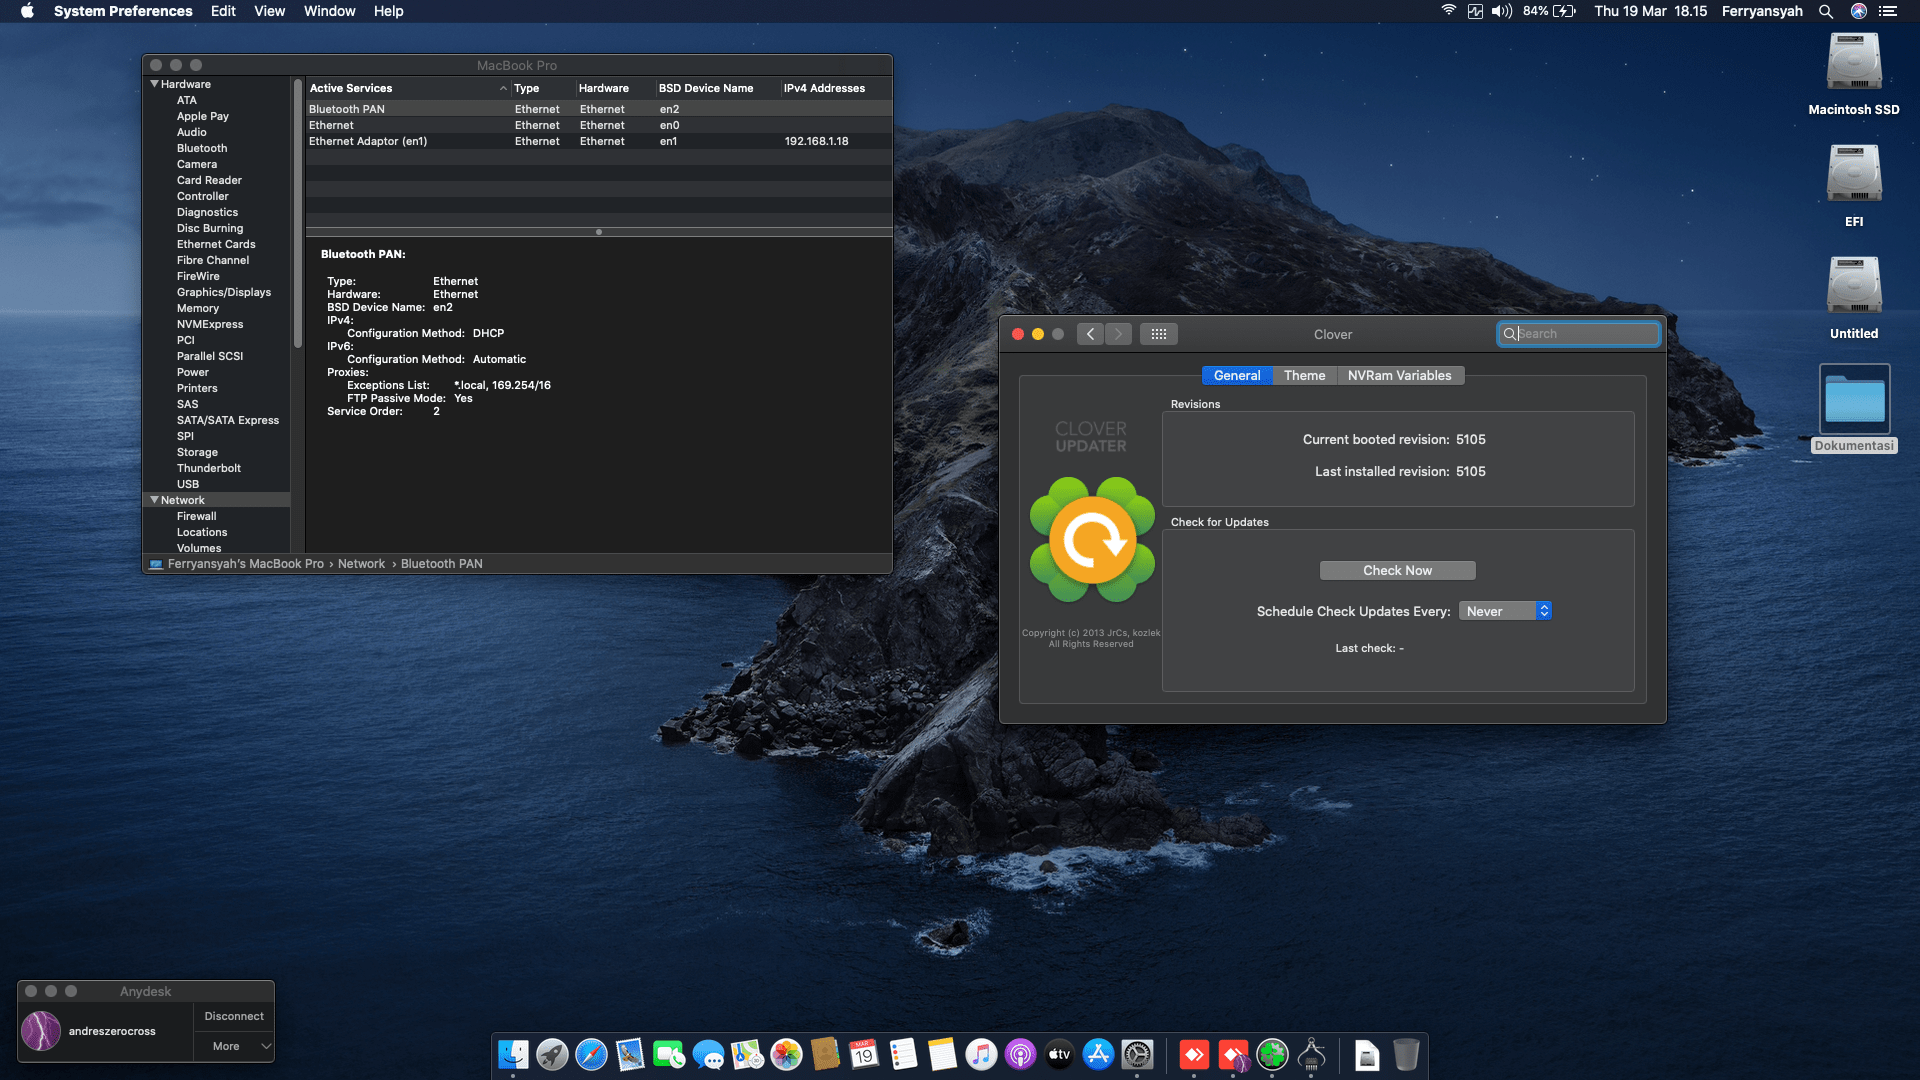Click sidebar scrollbar in MacBook Pro window
Viewport: 1920px width, 1080px height.
click(297, 214)
